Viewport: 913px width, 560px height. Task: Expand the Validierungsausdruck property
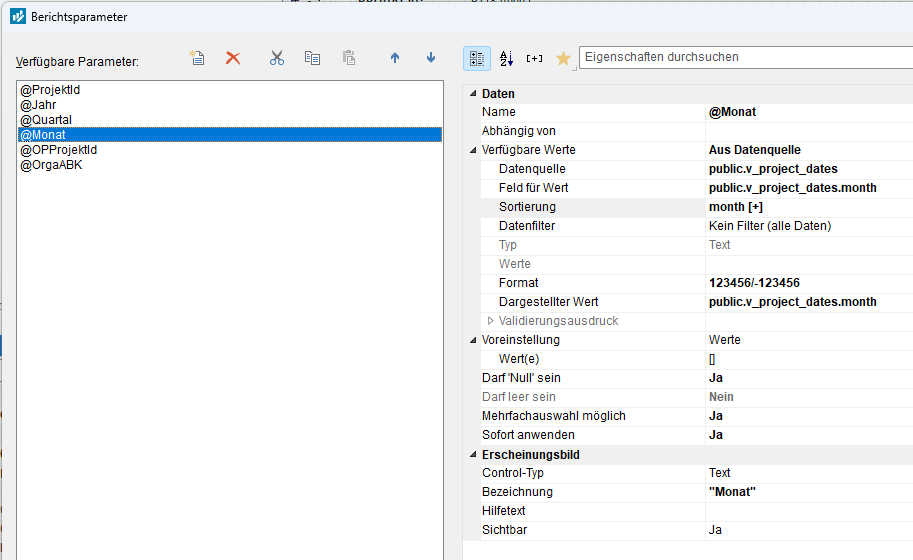click(490, 321)
